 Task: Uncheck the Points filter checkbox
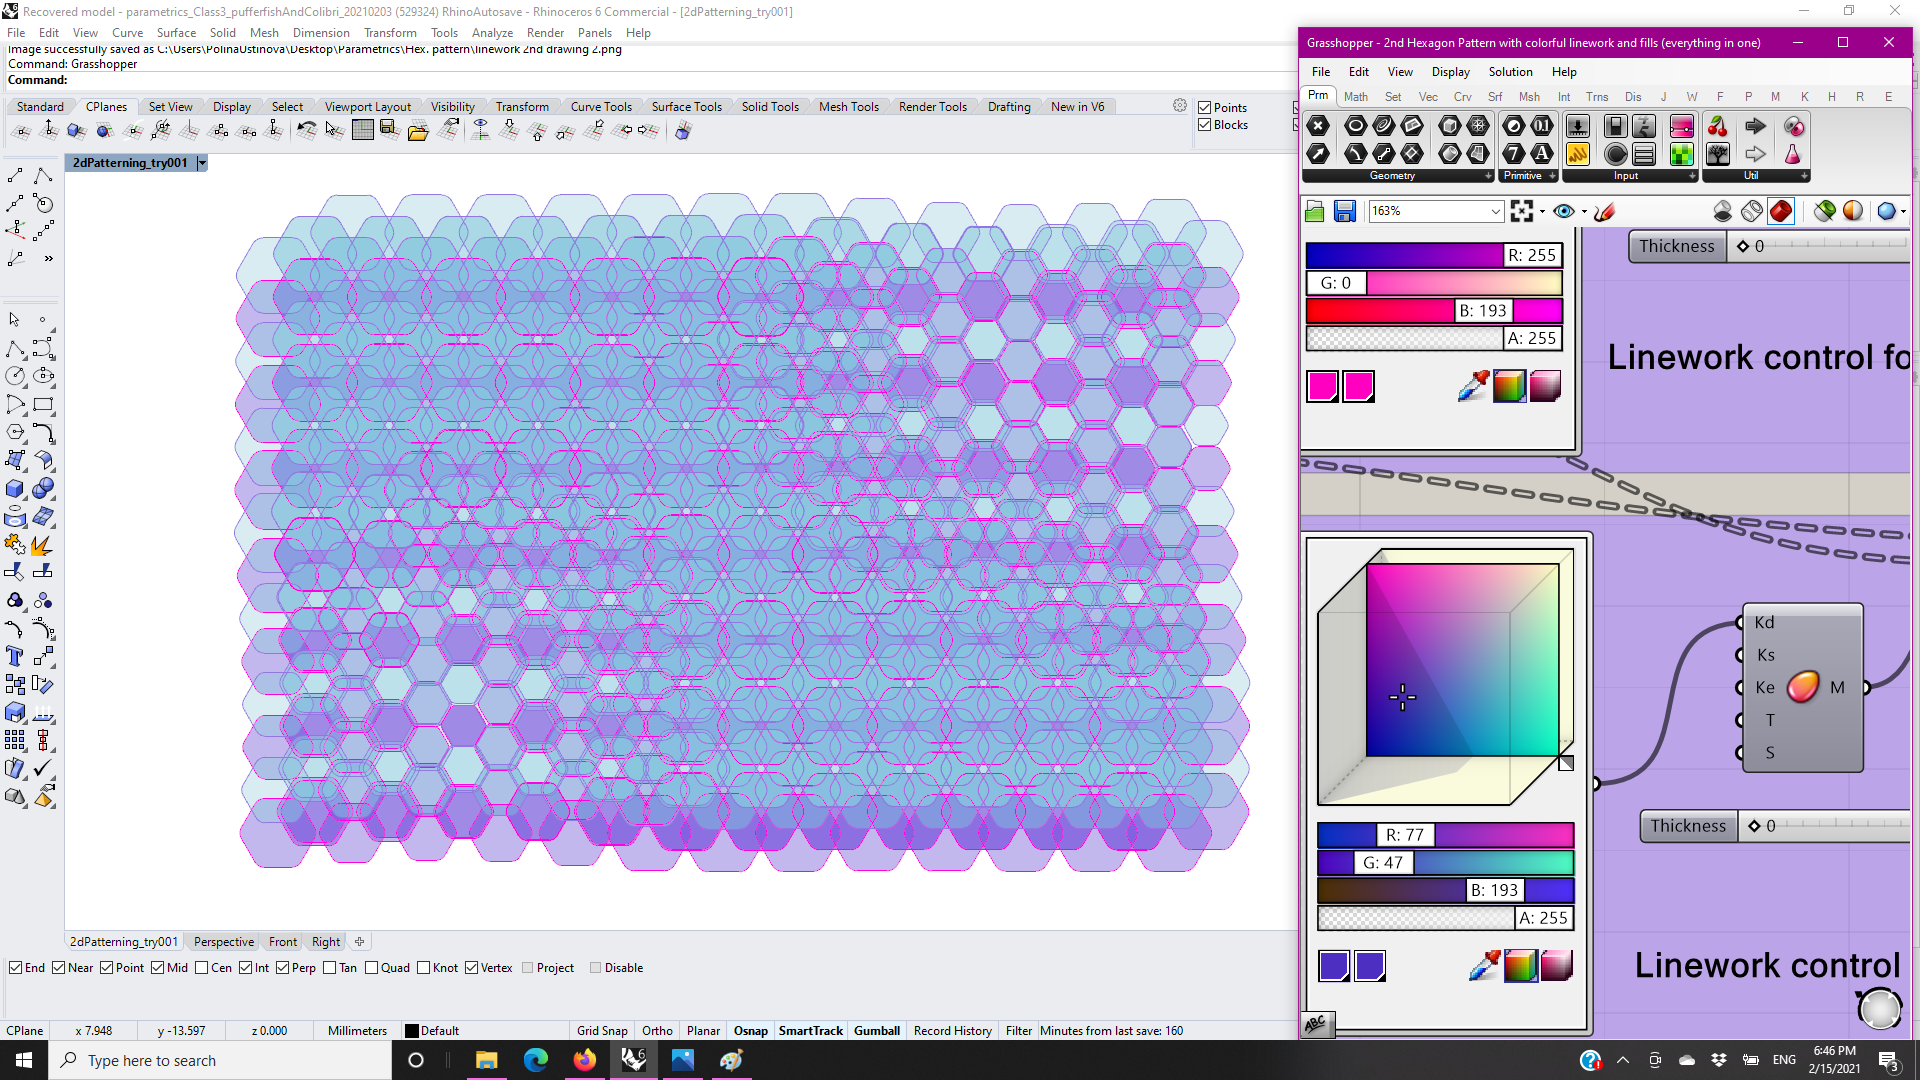[x=1205, y=108]
